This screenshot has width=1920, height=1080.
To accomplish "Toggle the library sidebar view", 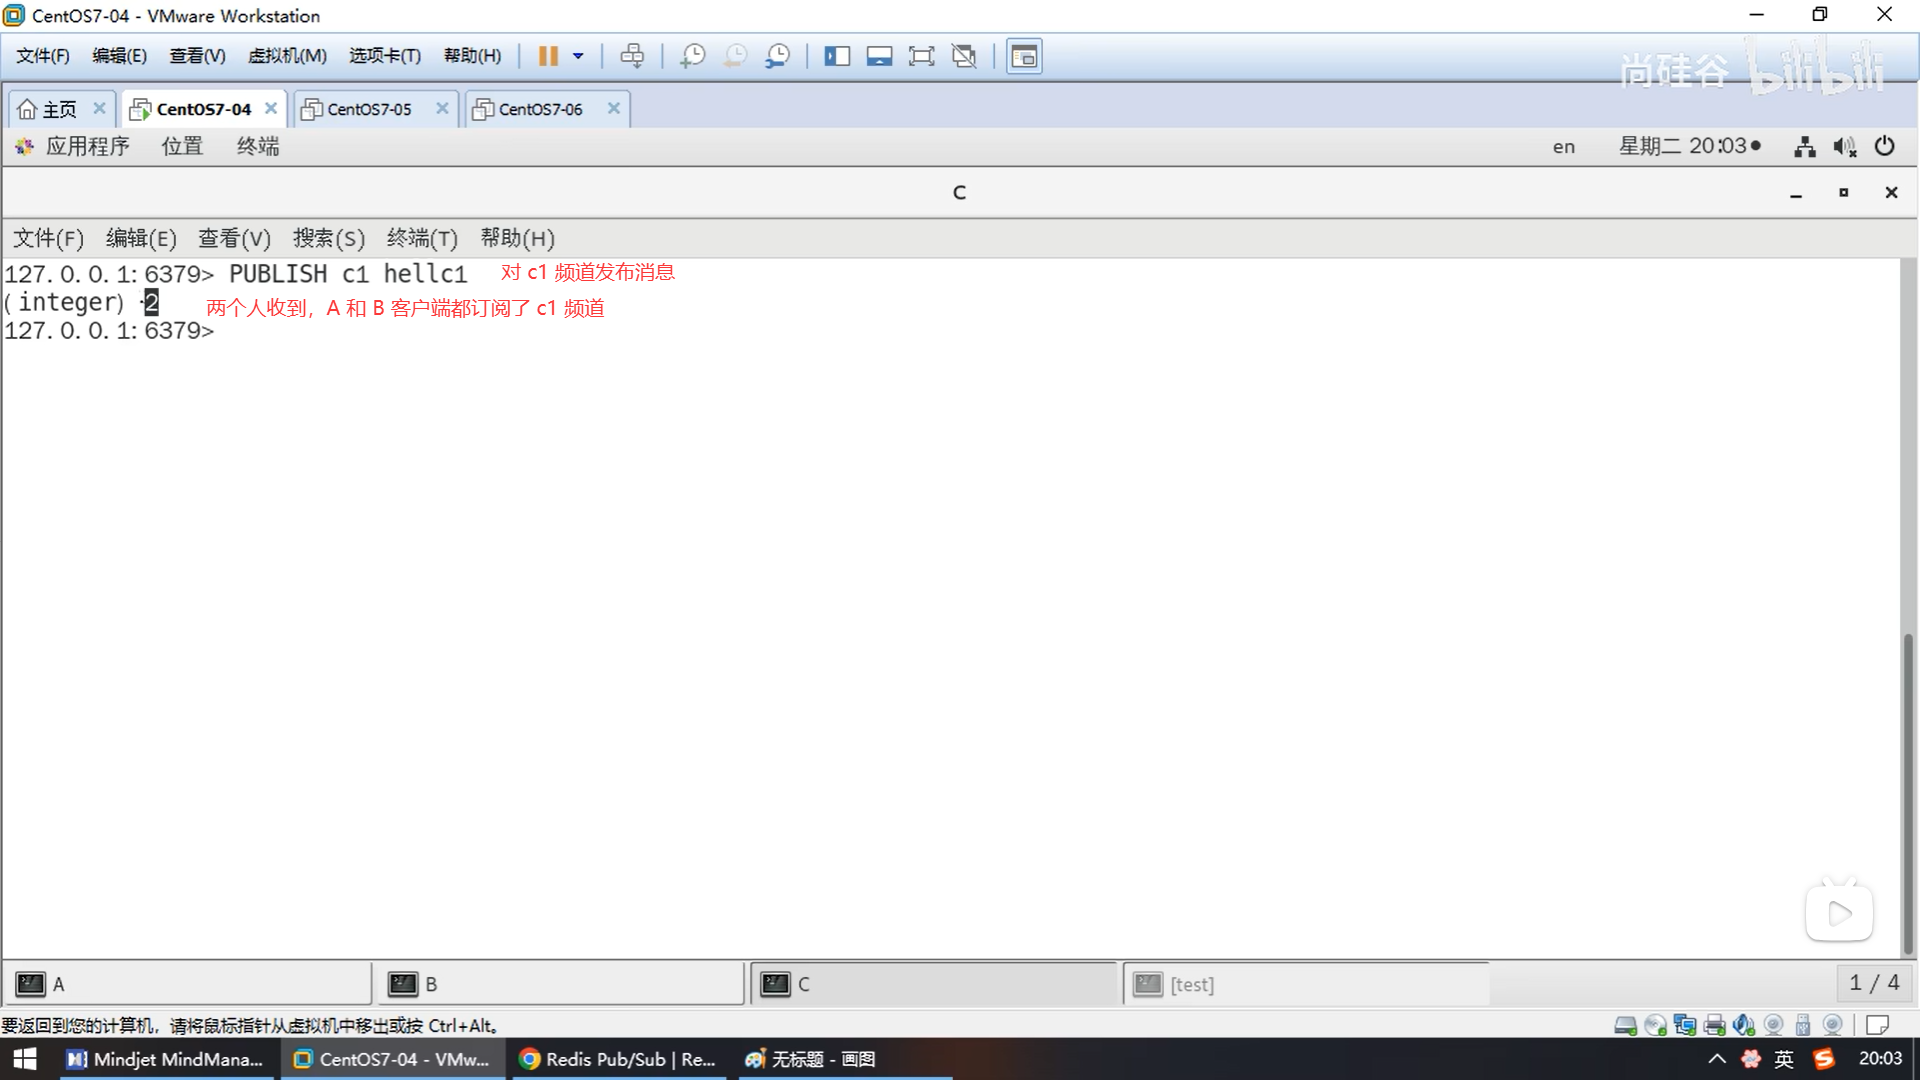I will [836, 56].
